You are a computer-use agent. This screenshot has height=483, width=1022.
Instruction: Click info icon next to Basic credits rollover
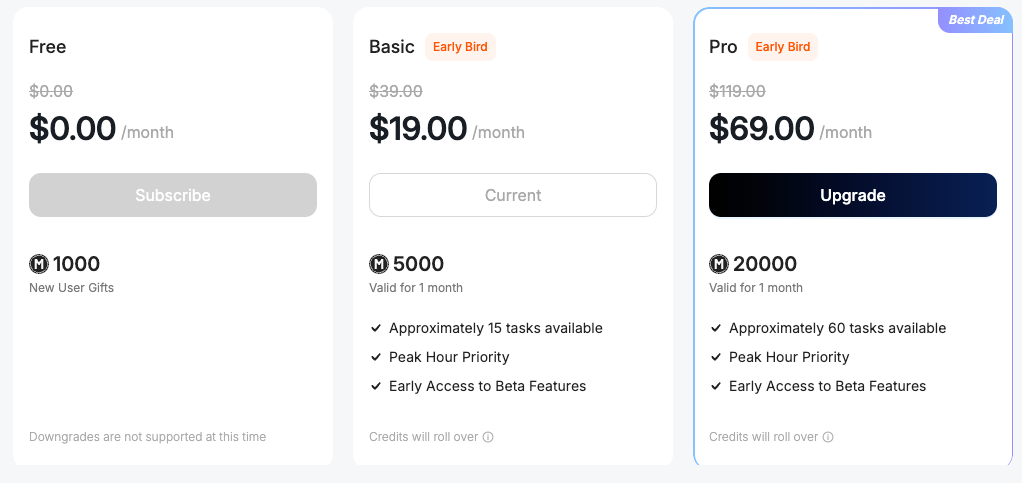[x=489, y=437]
